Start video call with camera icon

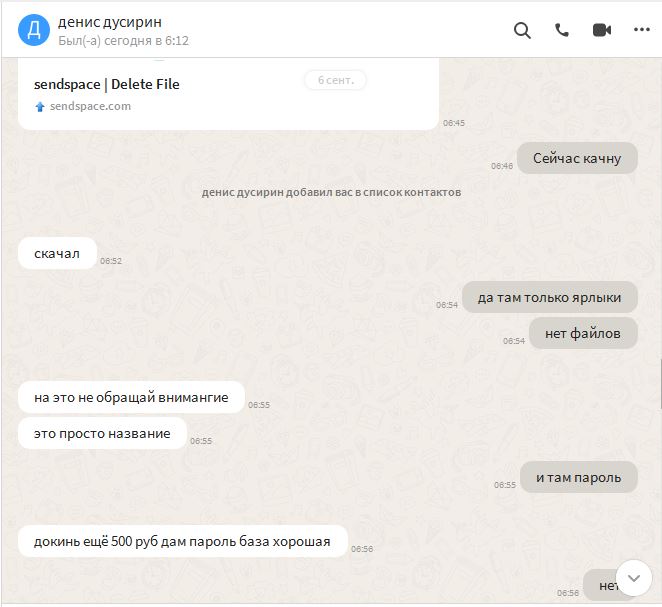pos(602,30)
